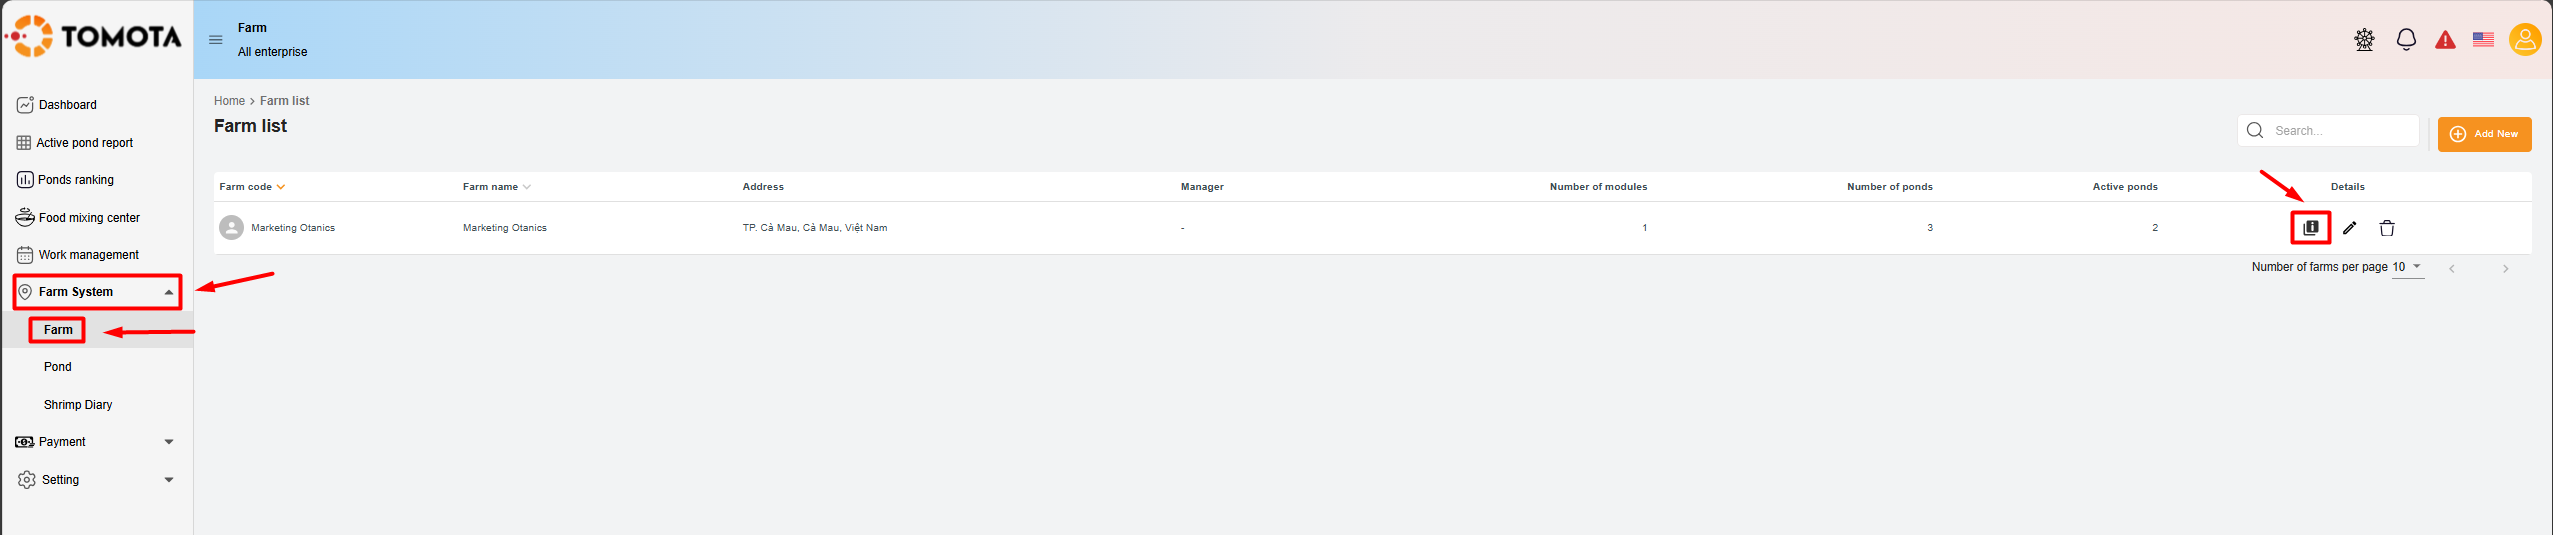Click the ship wheel icon in header

[2364, 40]
